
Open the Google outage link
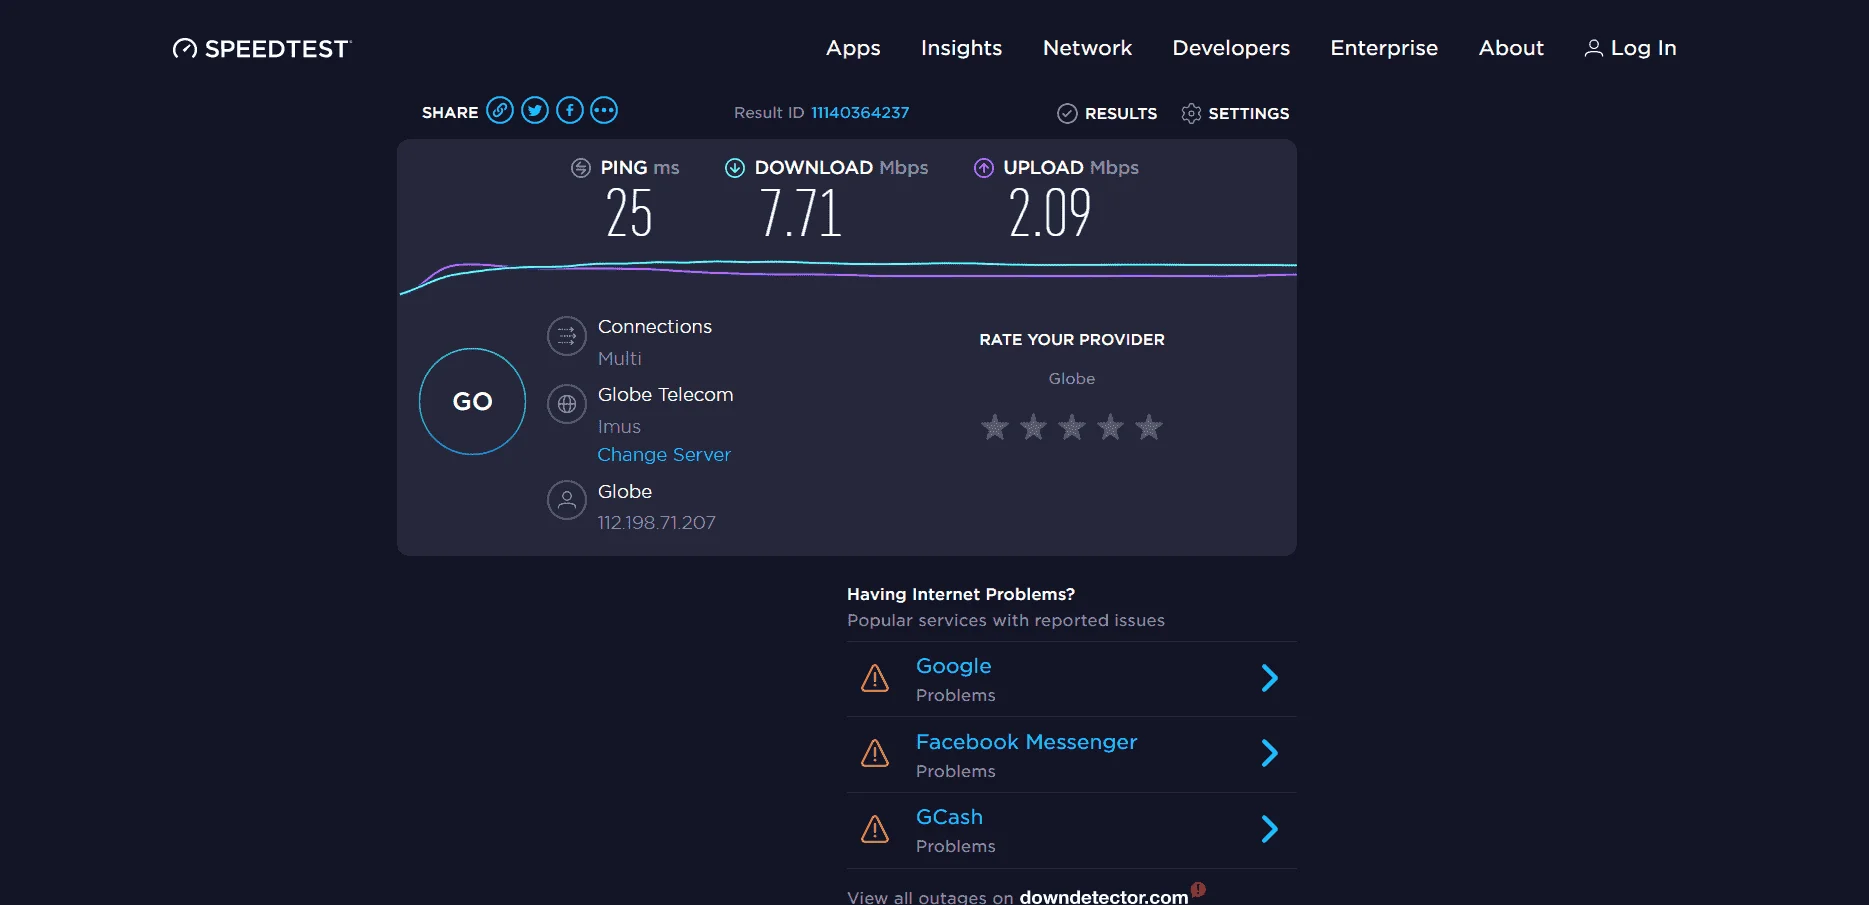point(954,666)
